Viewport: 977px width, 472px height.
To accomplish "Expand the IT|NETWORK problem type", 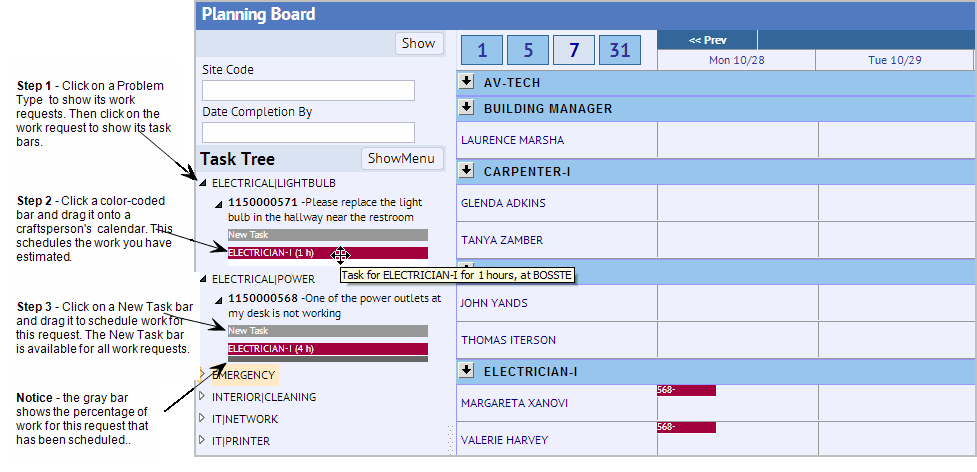I will (x=204, y=419).
